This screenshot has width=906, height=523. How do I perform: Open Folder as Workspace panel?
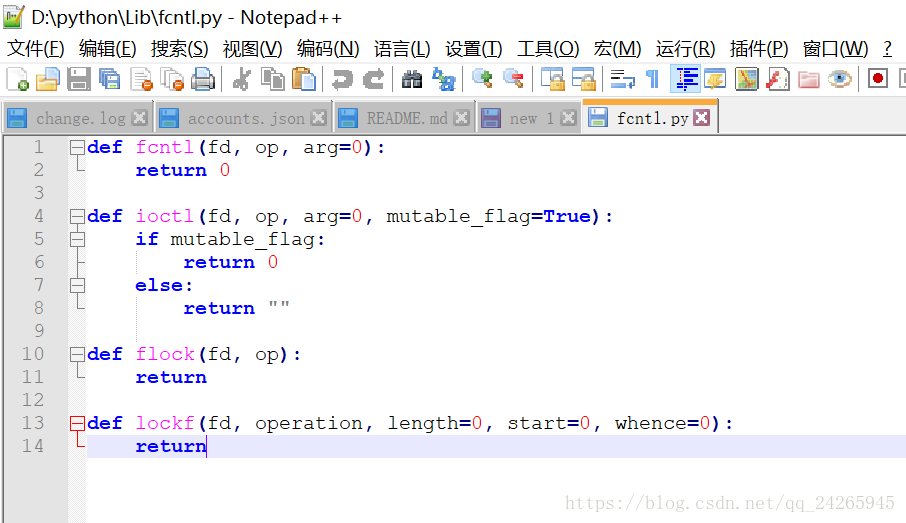pyautogui.click(x=809, y=79)
